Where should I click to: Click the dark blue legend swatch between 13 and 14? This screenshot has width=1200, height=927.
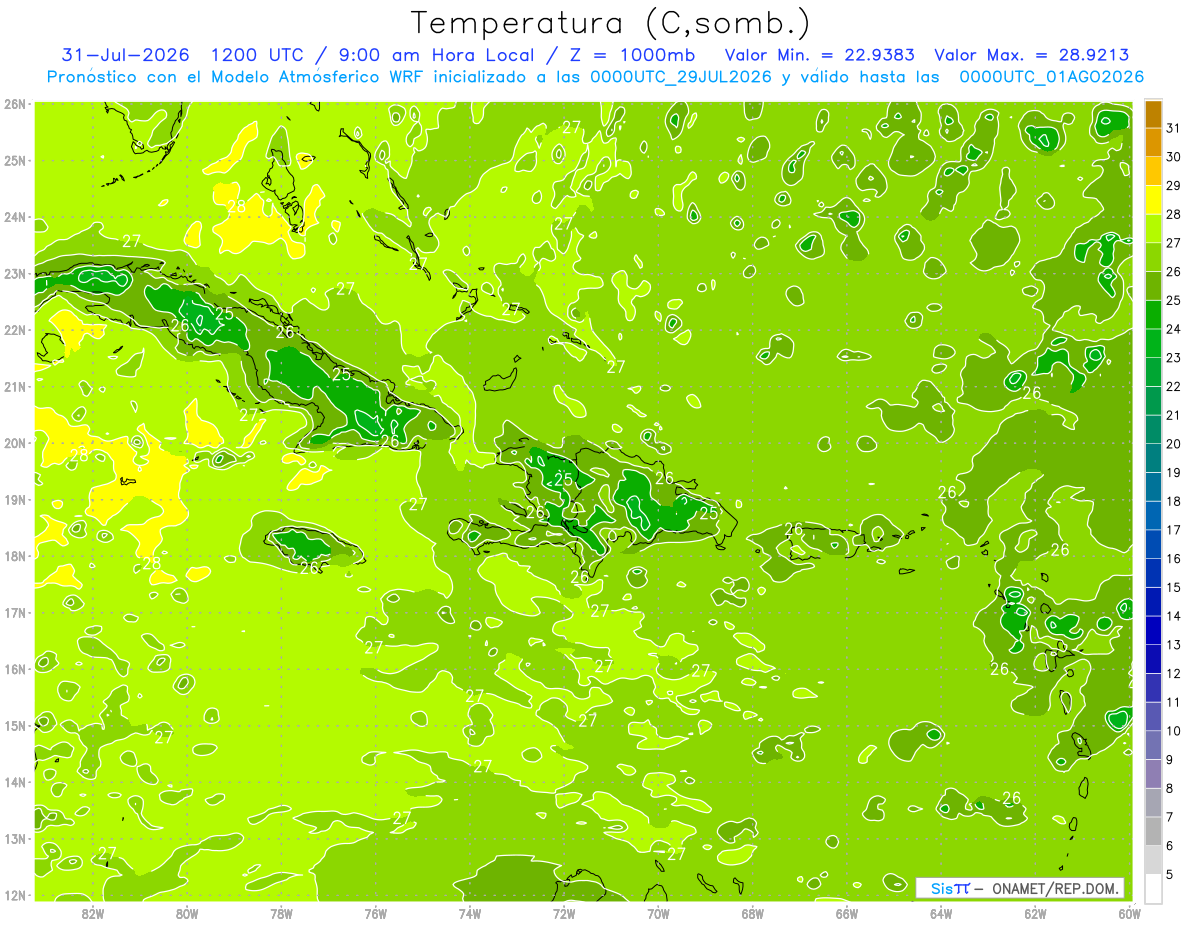(1153, 630)
